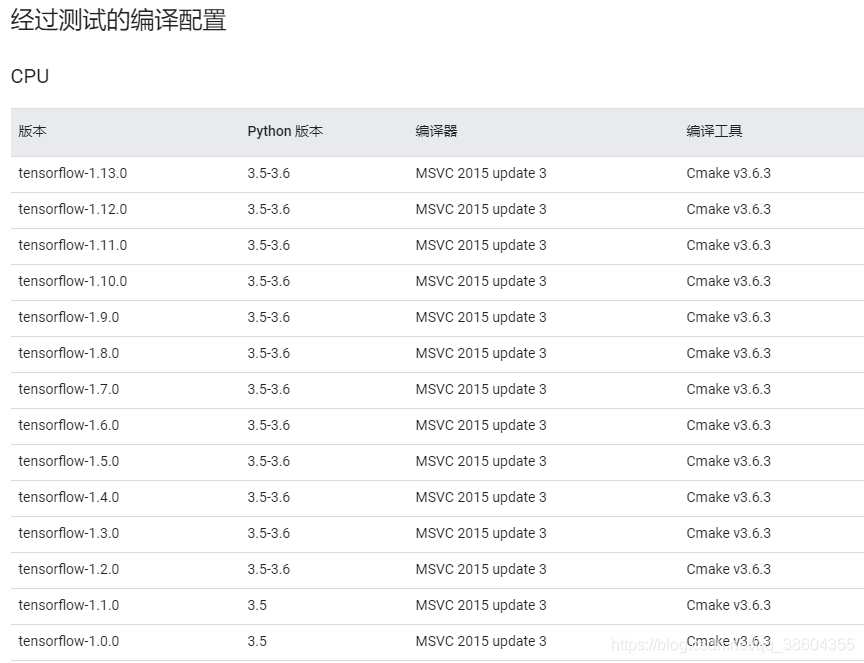
Task: Click Cmake v3.6.3 in the tensorflow-1.10.0 row
Action: (728, 281)
